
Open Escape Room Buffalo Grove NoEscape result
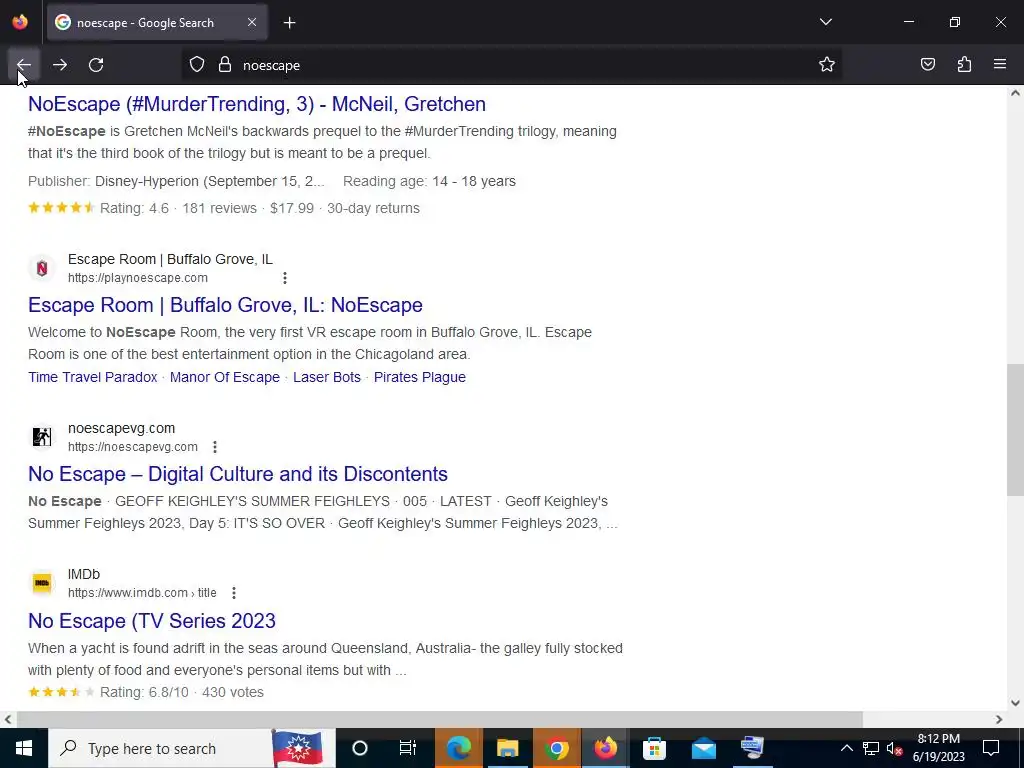[x=225, y=305]
